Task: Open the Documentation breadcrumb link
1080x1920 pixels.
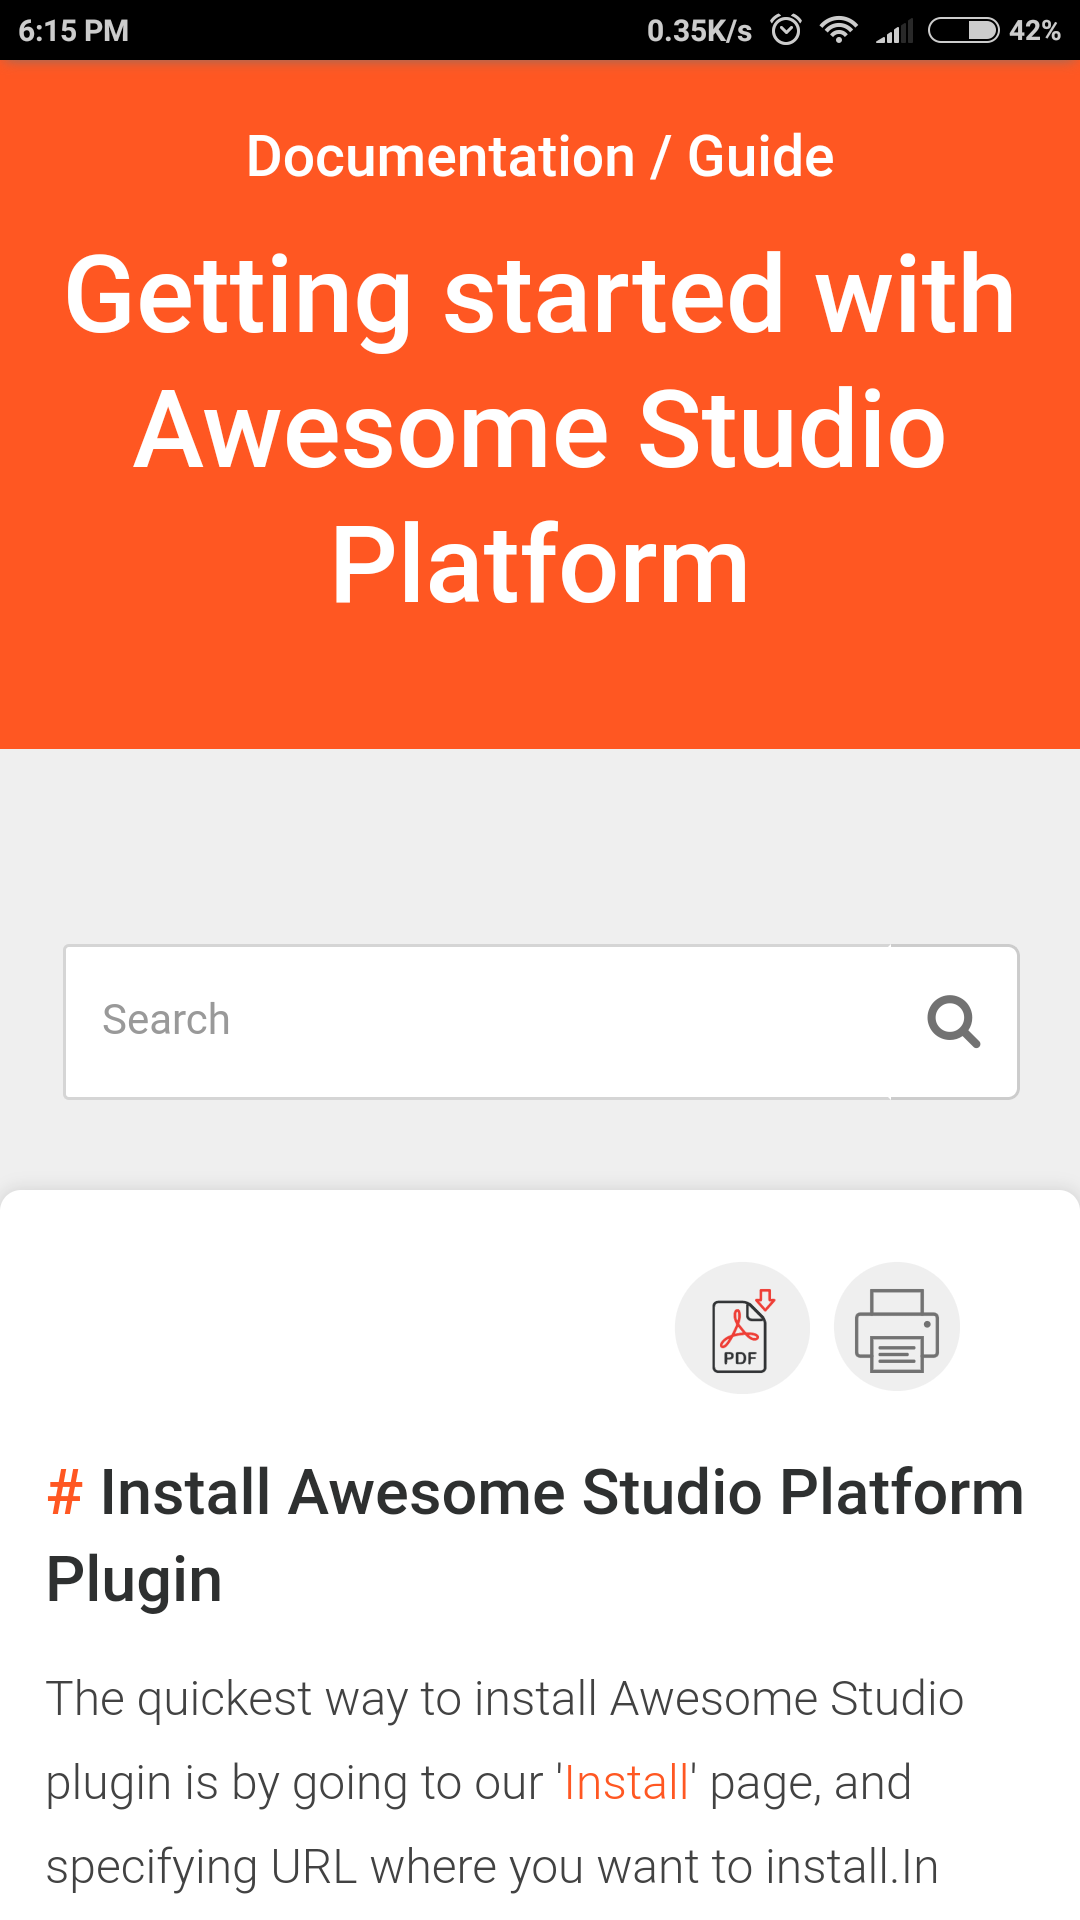Action: click(x=441, y=157)
